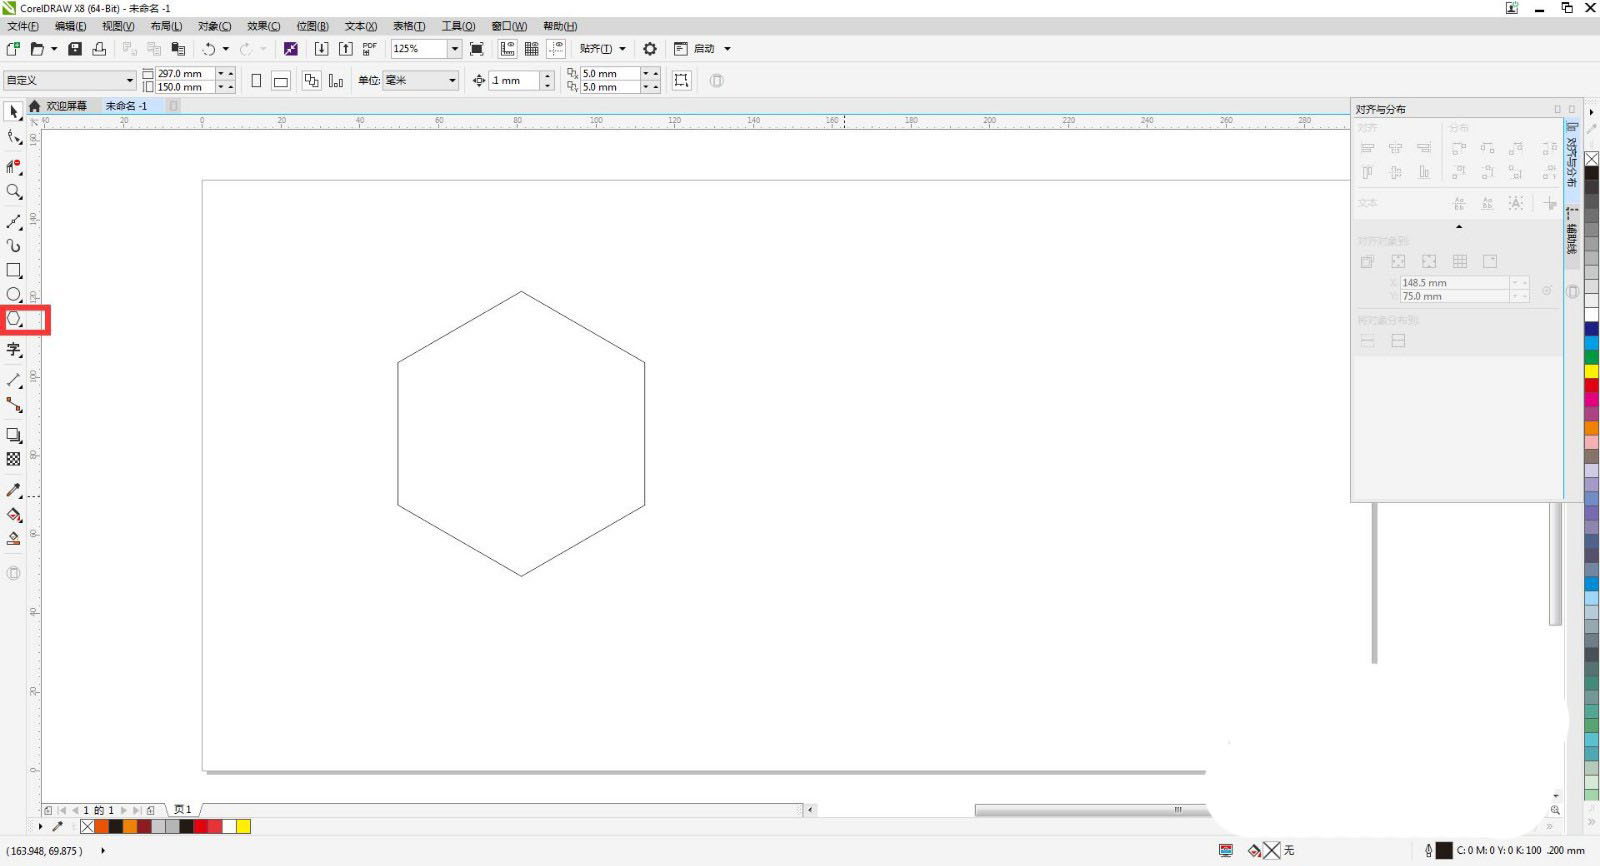The width and height of the screenshot is (1600, 866).
Task: Expand the page size 自定义 dropdown
Action: (x=129, y=80)
